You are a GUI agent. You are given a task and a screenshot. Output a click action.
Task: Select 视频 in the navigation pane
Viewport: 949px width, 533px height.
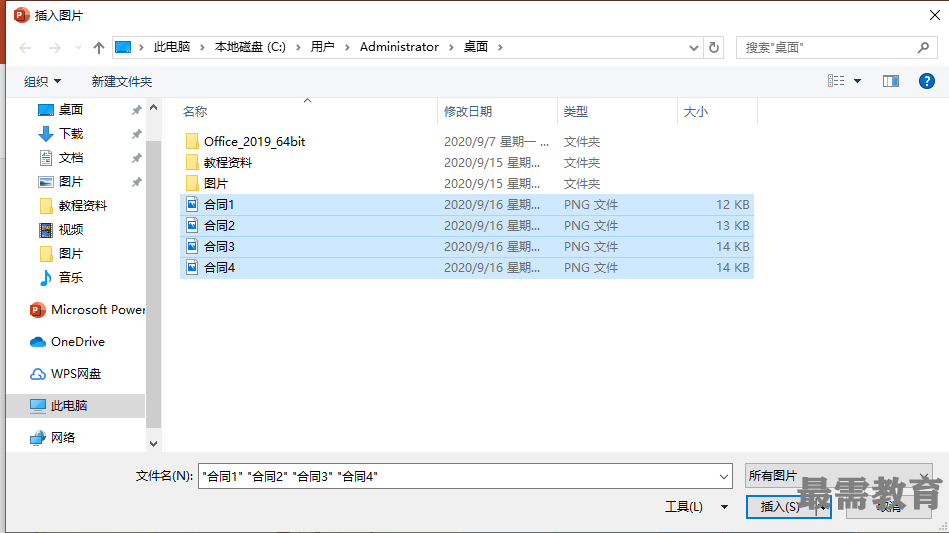pos(71,229)
